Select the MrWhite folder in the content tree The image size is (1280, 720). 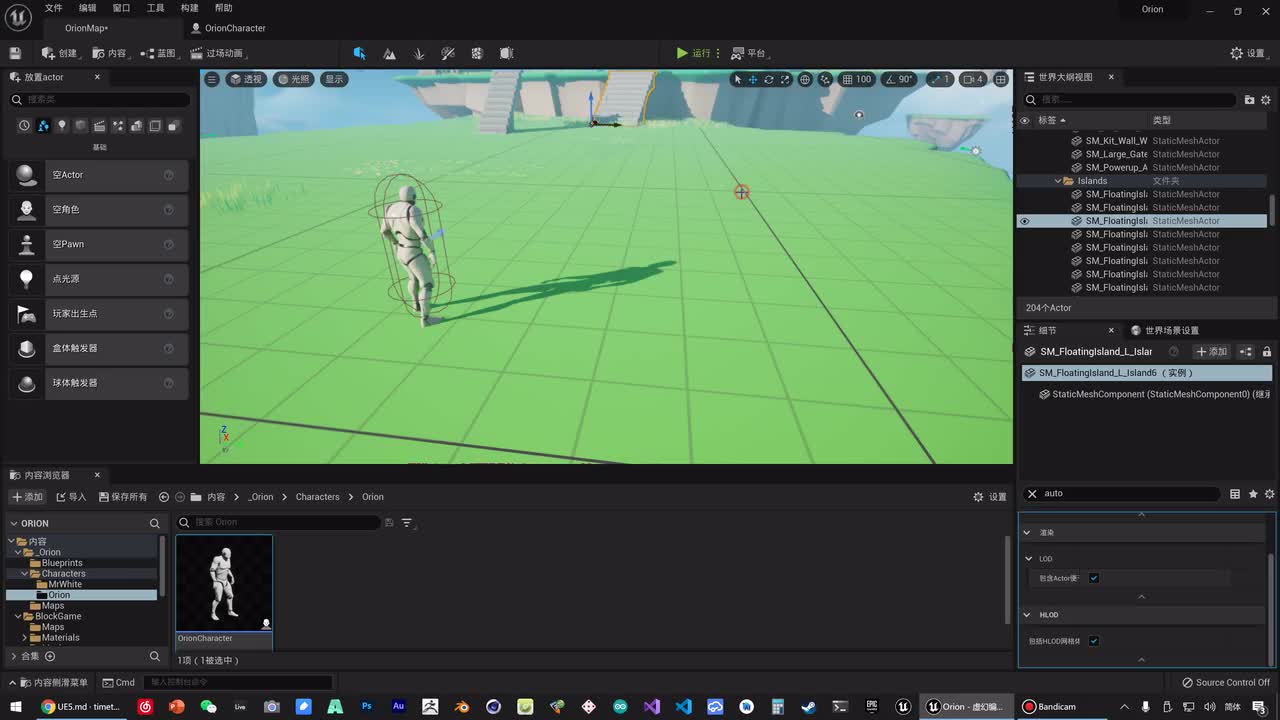point(65,585)
